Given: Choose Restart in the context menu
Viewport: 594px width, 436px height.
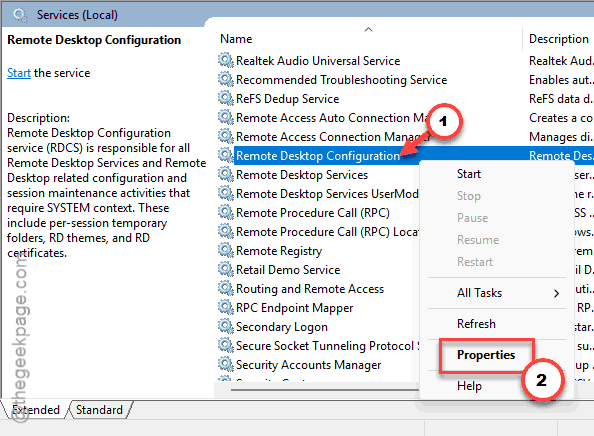Looking at the screenshot, I should tap(475, 262).
